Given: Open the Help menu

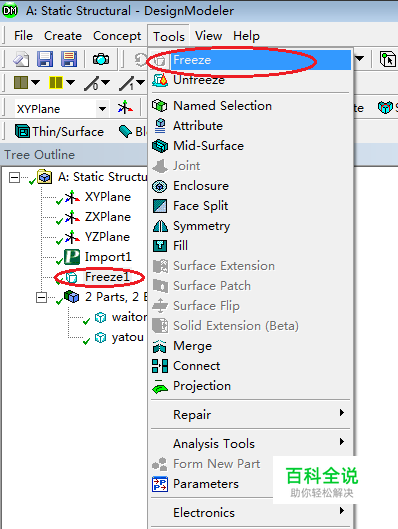Looking at the screenshot, I should tap(246, 36).
